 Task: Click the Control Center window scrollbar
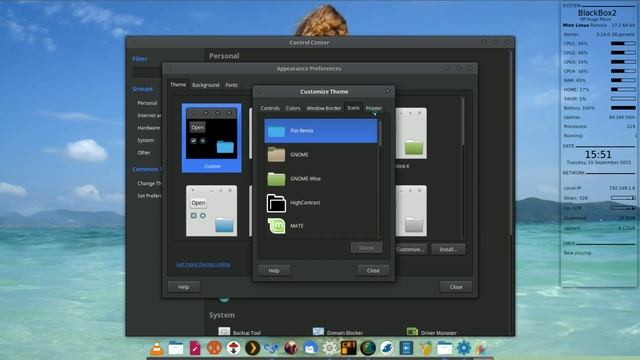[x=511, y=143]
